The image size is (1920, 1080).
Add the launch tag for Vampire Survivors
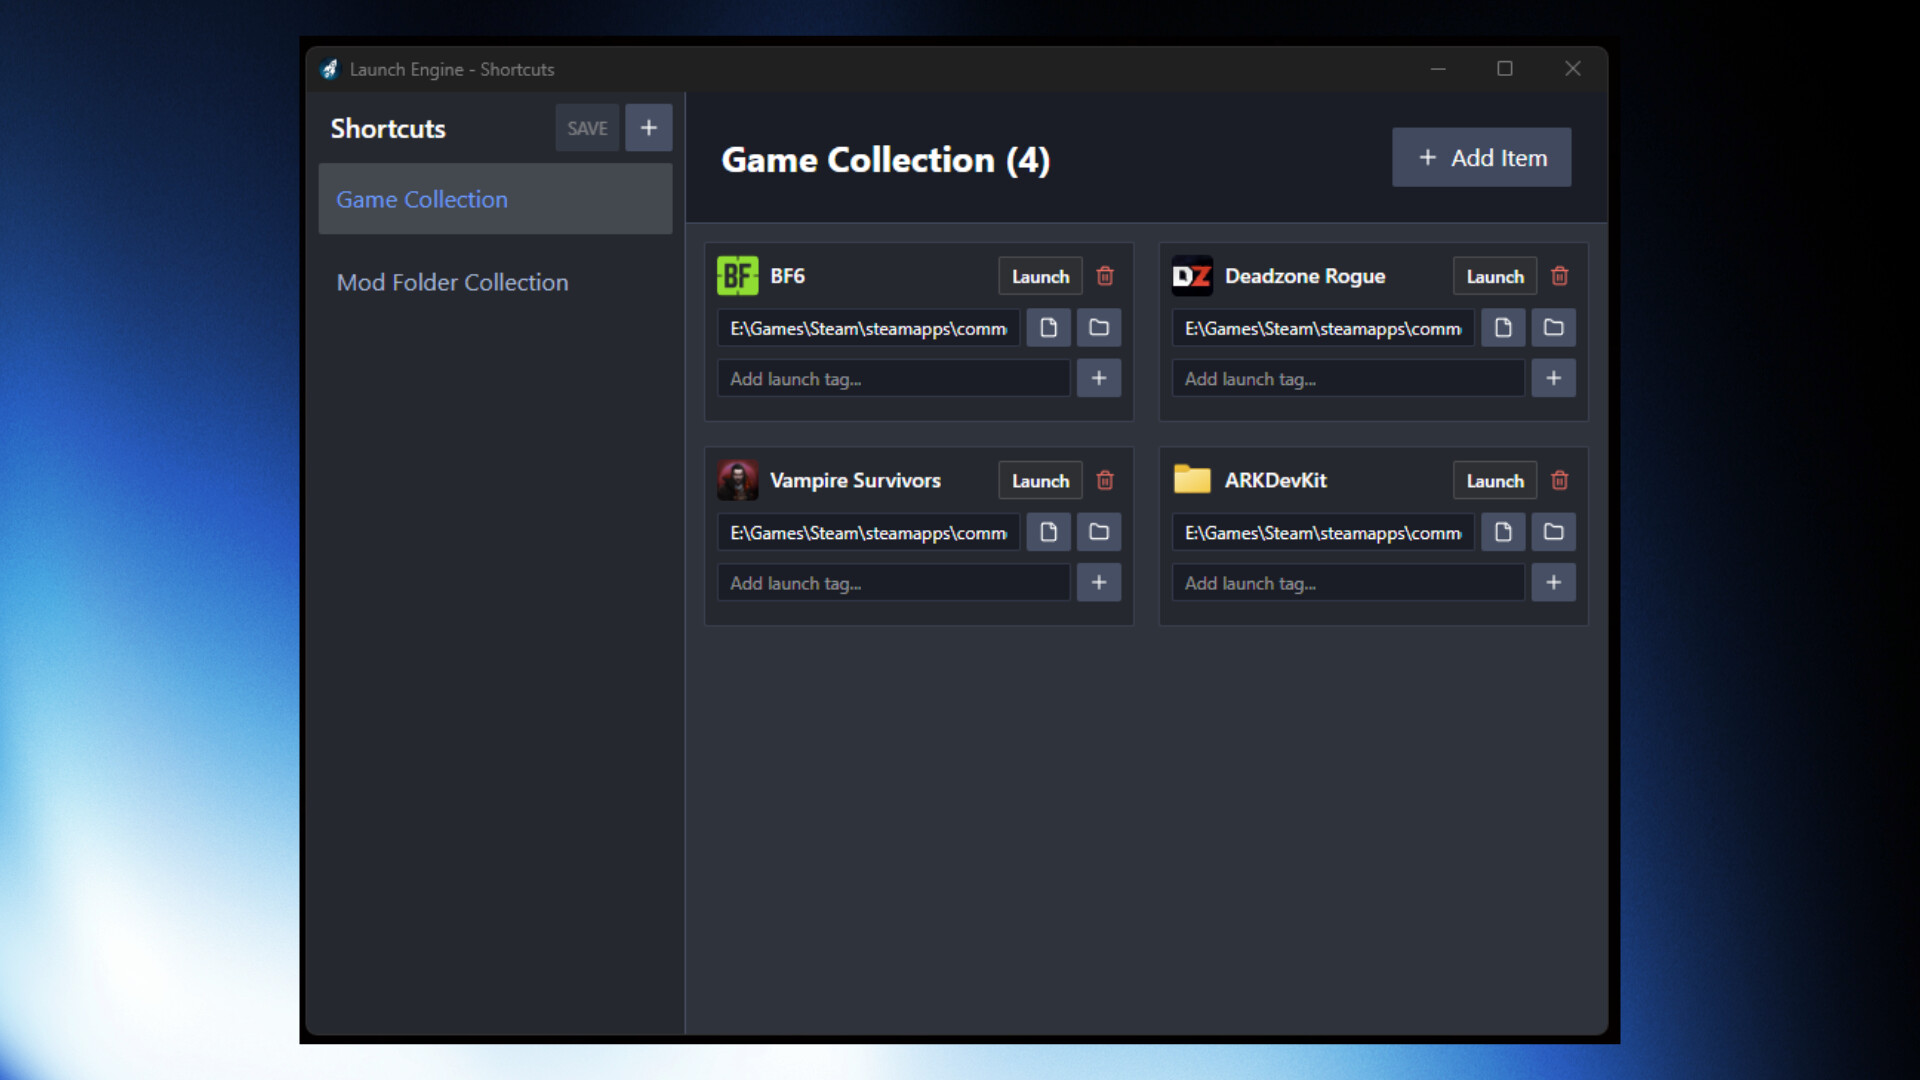1099,582
